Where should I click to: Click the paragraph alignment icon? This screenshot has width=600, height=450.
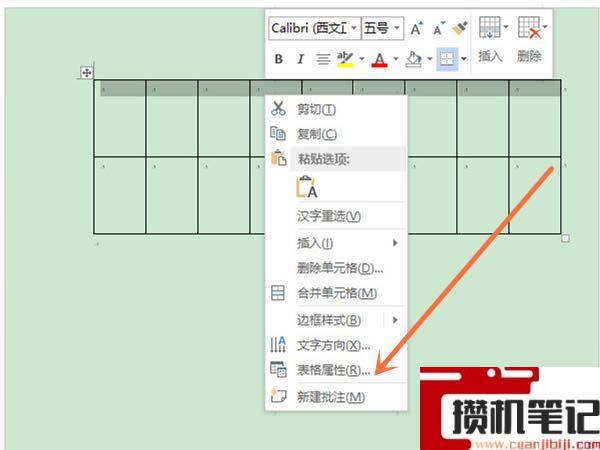tap(323, 59)
